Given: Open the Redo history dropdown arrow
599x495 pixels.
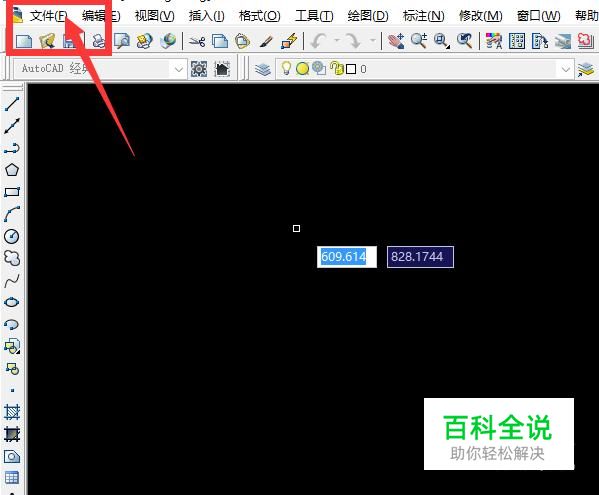Looking at the screenshot, I should pyautogui.click(x=372, y=40).
